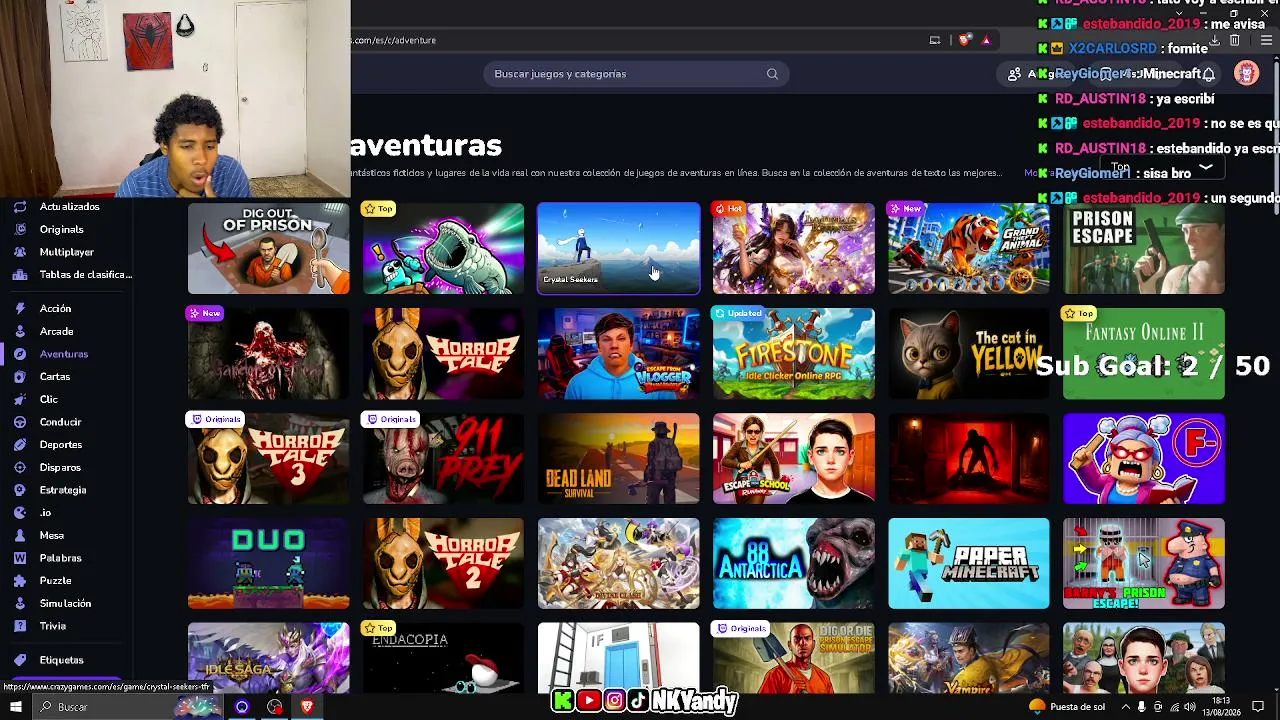Select the Mesa pawn icon
1280x720 pixels.
[20, 536]
